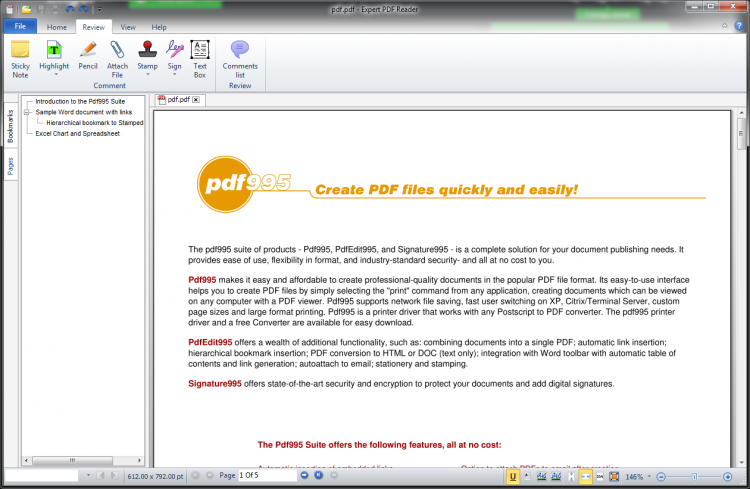
Task: Click the single page layout icon in status bar
Action: pyautogui.click(x=527, y=477)
